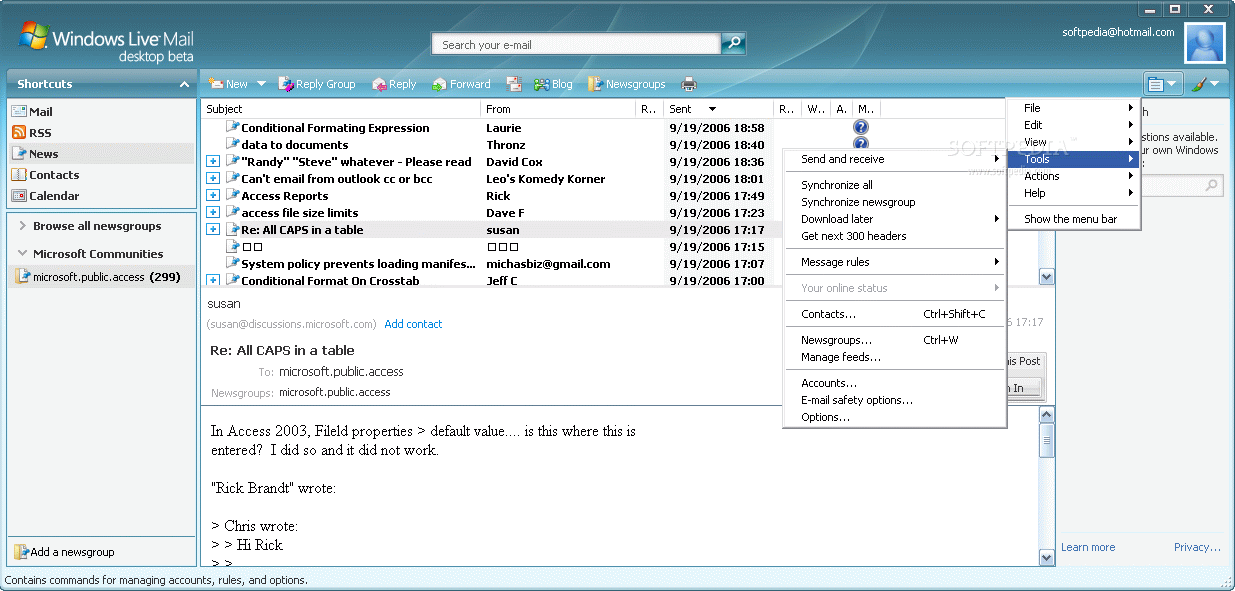Click the message list scroll down arrow
The image size is (1235, 591).
(1047, 277)
